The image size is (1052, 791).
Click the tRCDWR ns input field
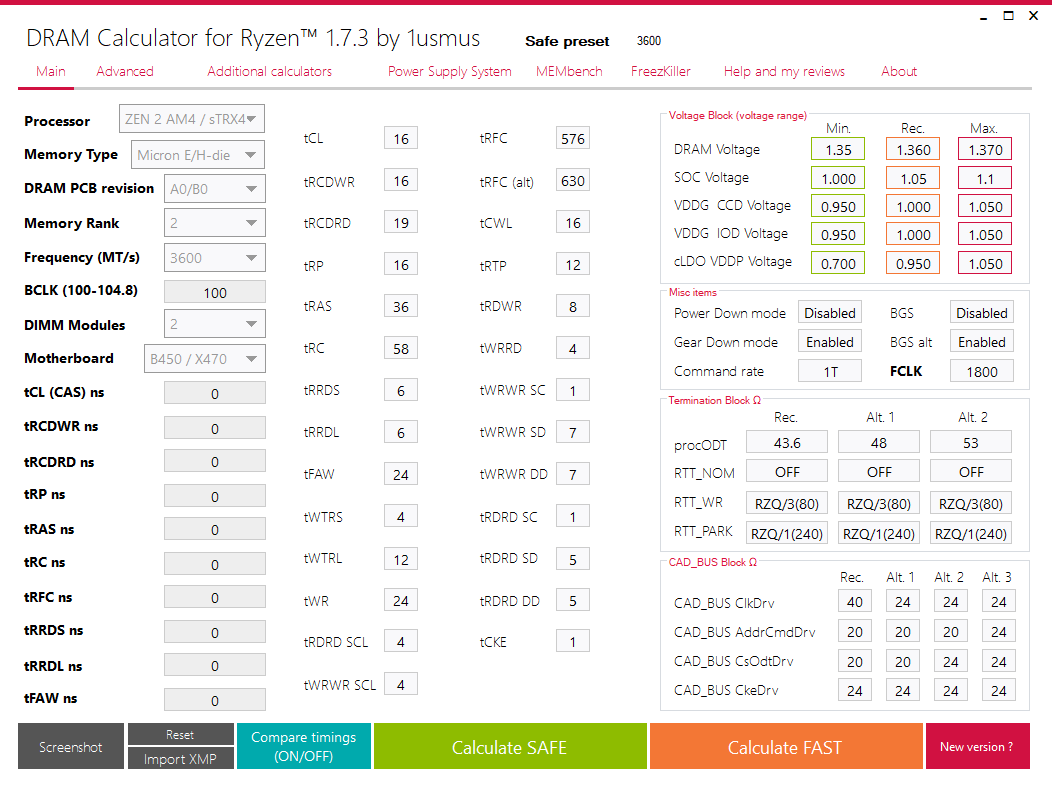coord(215,428)
